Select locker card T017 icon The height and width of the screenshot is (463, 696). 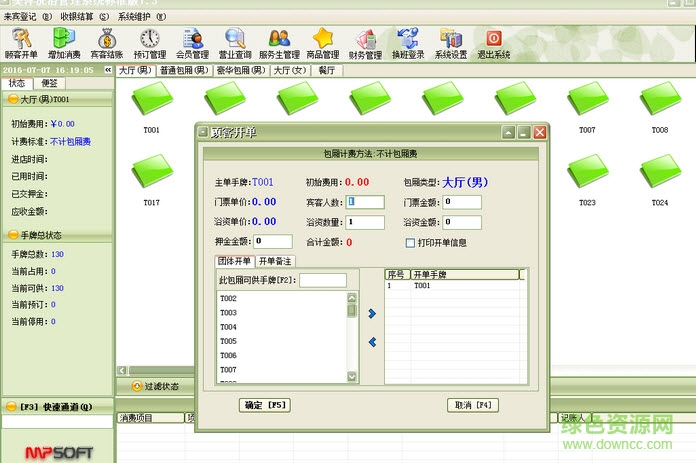[152, 171]
